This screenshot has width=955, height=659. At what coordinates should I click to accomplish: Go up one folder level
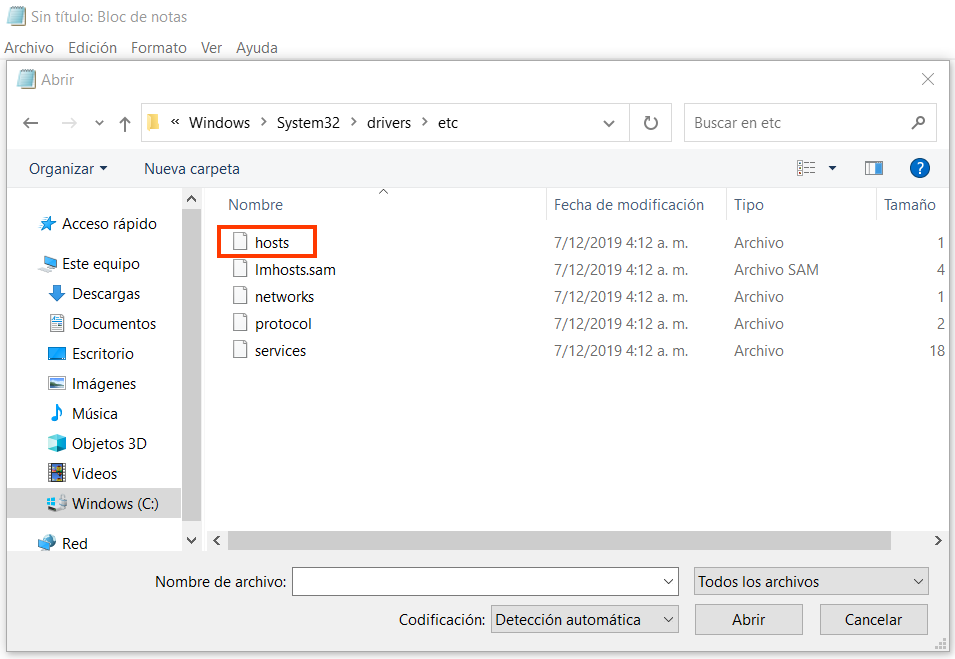pos(124,122)
